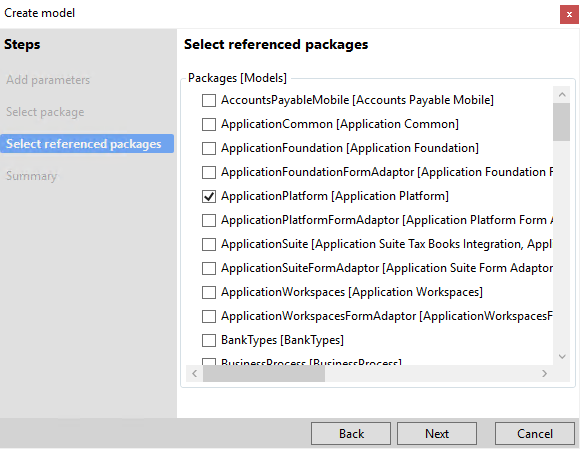Screen dimensions: 580x449
Task: Select the ApplicationSuite package checkbox
Action: point(209,244)
